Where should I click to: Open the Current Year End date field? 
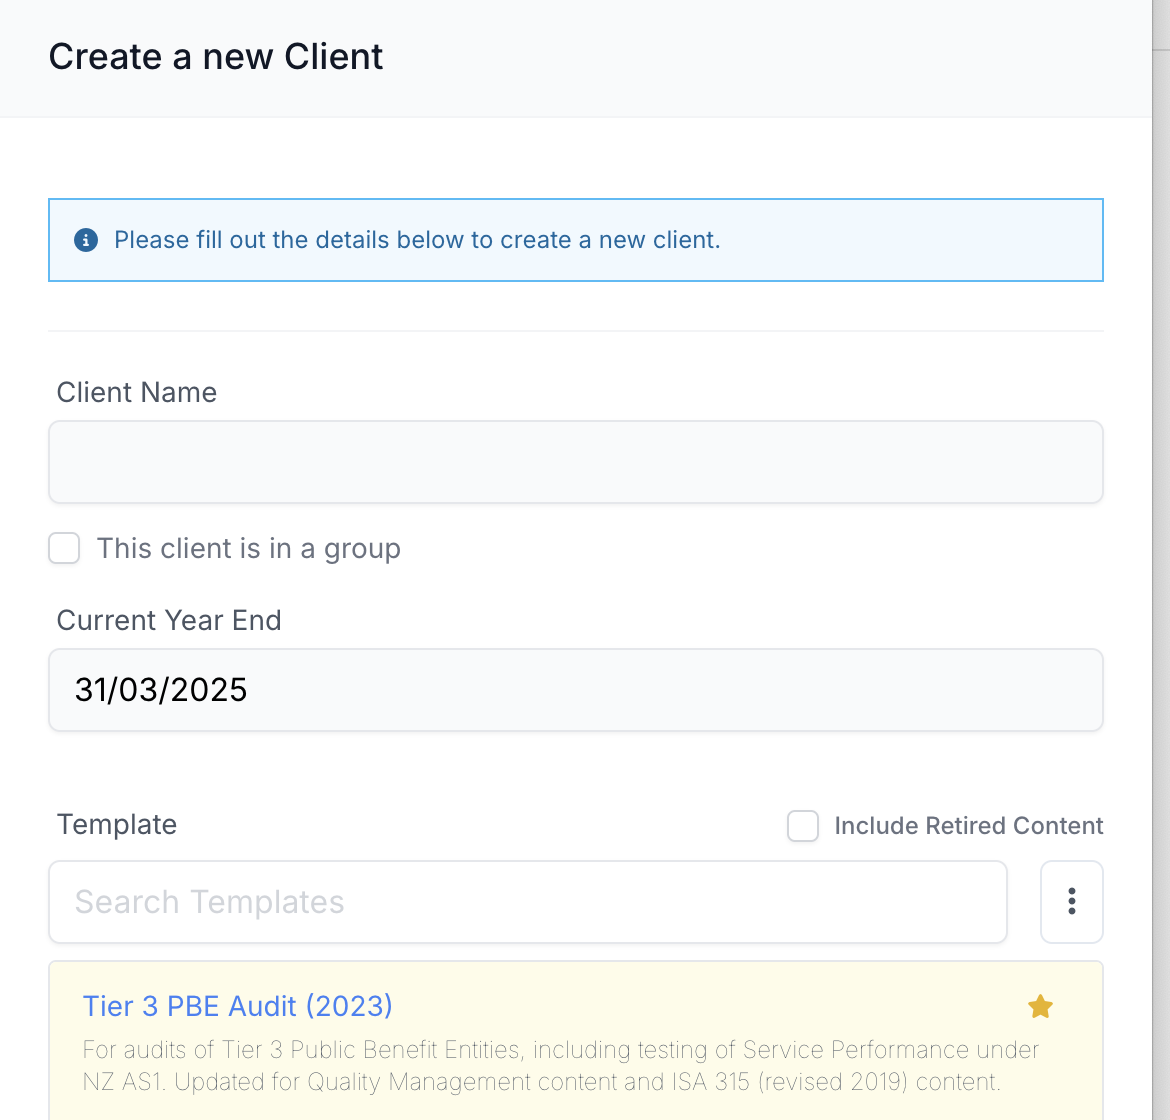click(x=575, y=689)
